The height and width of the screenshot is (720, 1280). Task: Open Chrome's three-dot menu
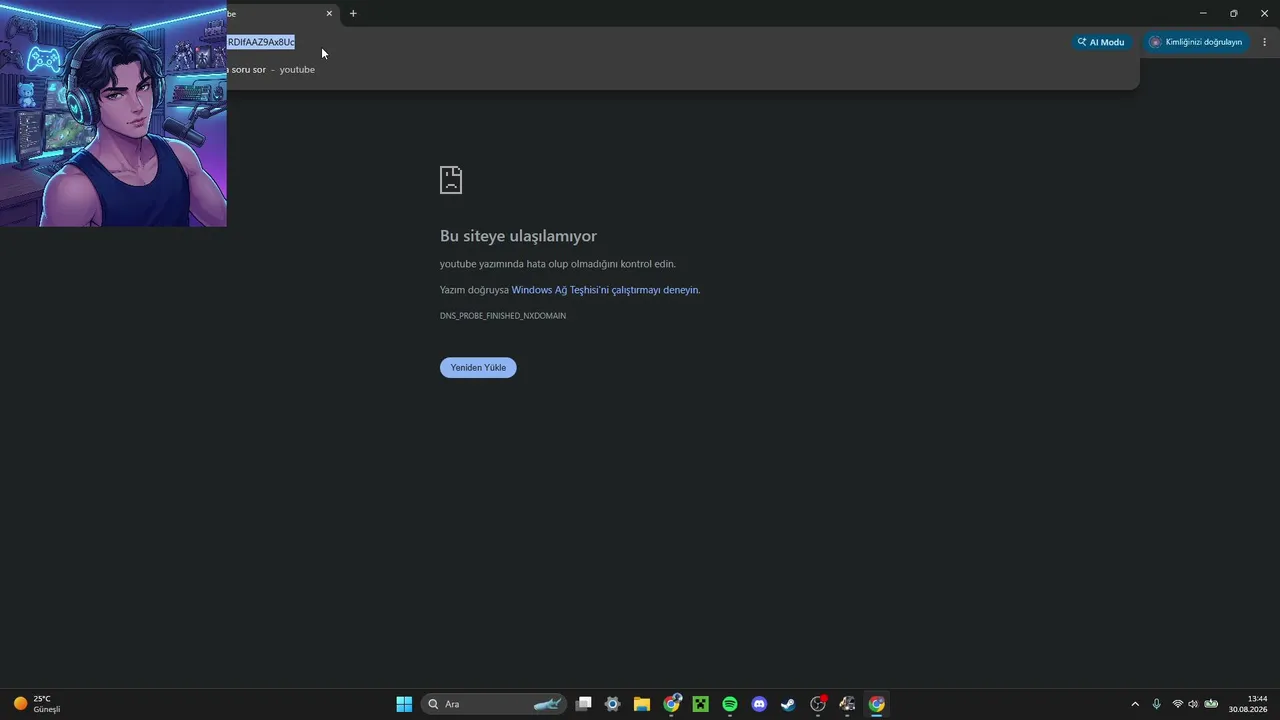pyautogui.click(x=1265, y=42)
